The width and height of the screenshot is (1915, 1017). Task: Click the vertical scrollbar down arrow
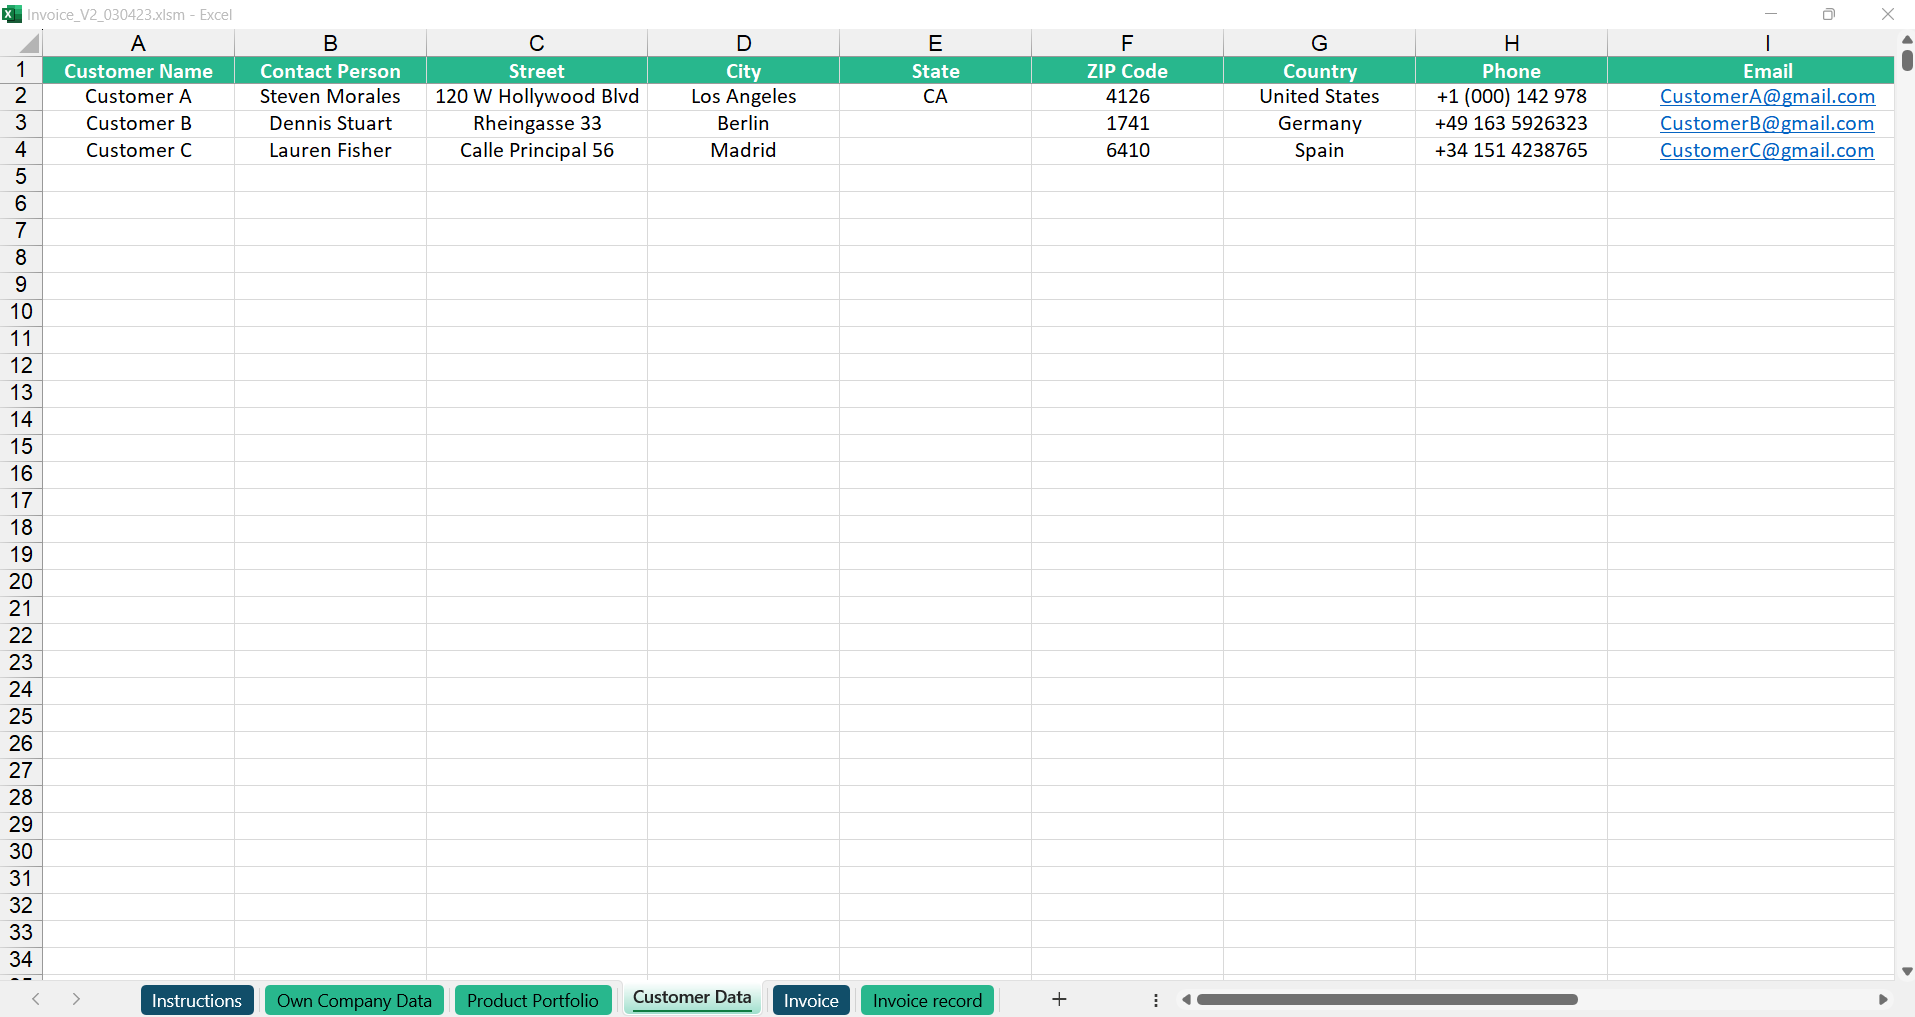click(x=1906, y=971)
